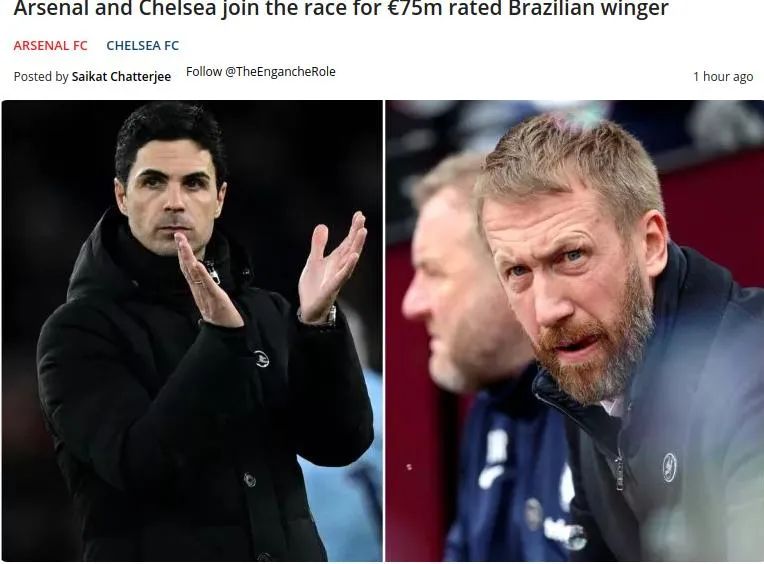Click the clapping hand with ring
The image size is (764, 564).
coord(207,282)
